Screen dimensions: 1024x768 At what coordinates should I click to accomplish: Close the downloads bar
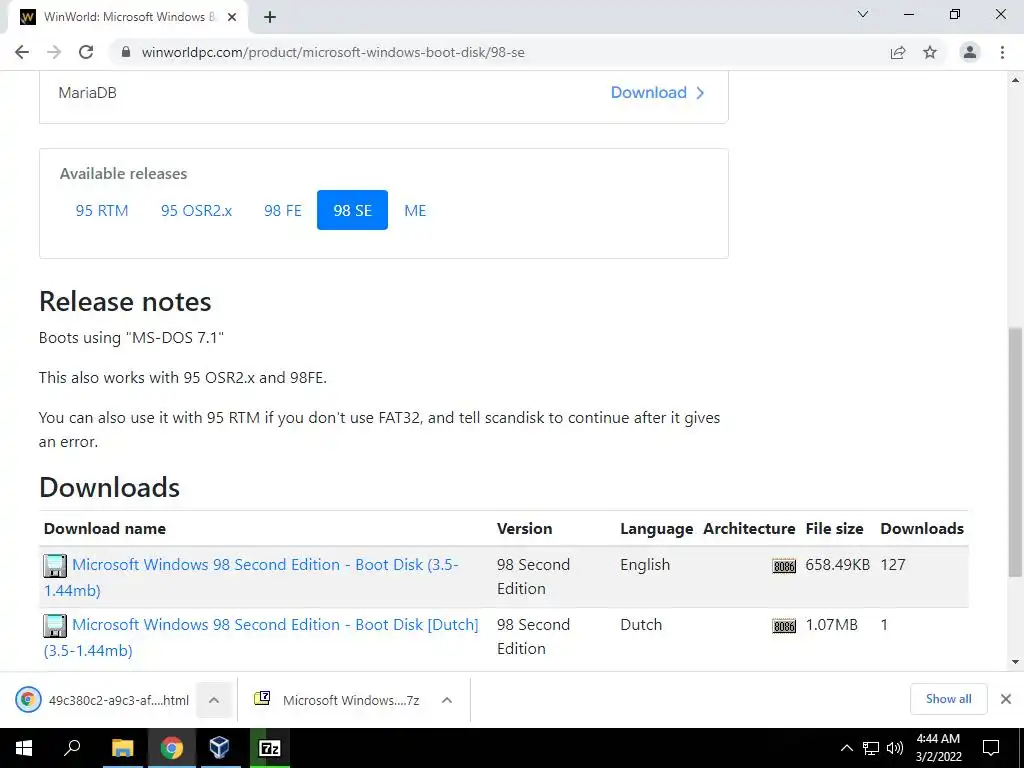pyautogui.click(x=1006, y=699)
